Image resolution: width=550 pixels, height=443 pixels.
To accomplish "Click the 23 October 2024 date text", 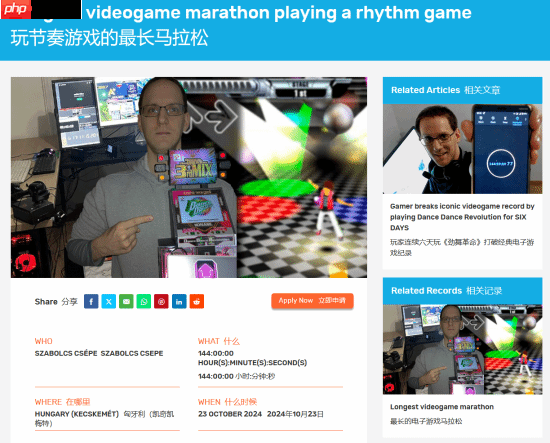I will [230, 414].
